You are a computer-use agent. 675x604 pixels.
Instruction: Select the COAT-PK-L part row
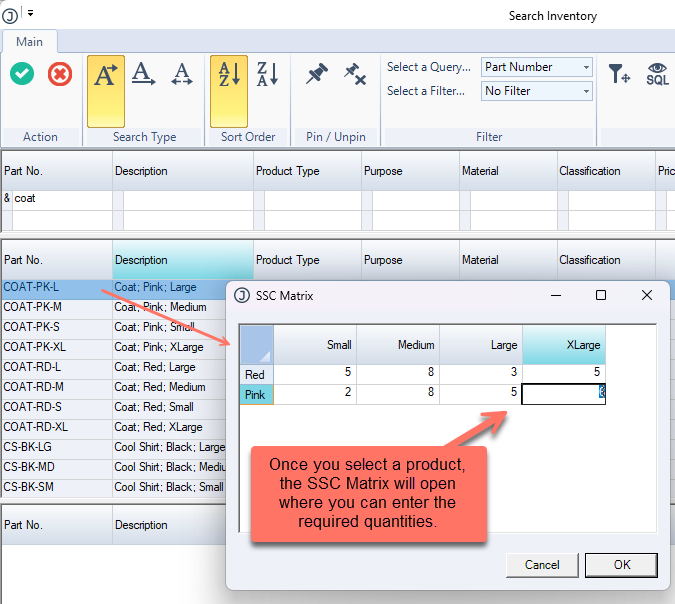[114, 289]
